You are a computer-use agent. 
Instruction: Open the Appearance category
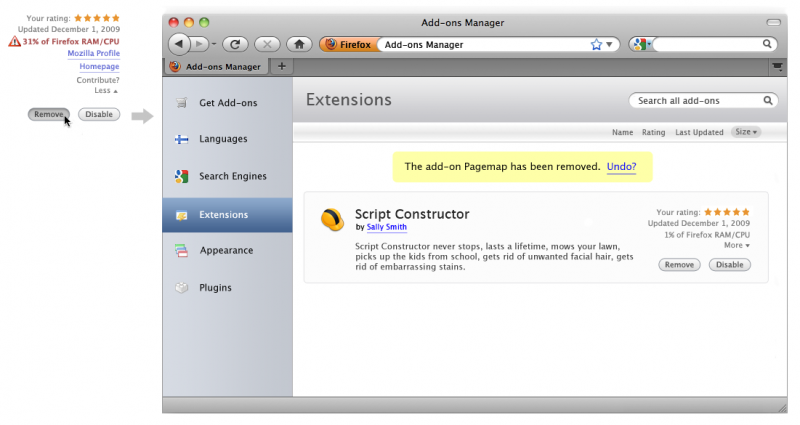(228, 250)
